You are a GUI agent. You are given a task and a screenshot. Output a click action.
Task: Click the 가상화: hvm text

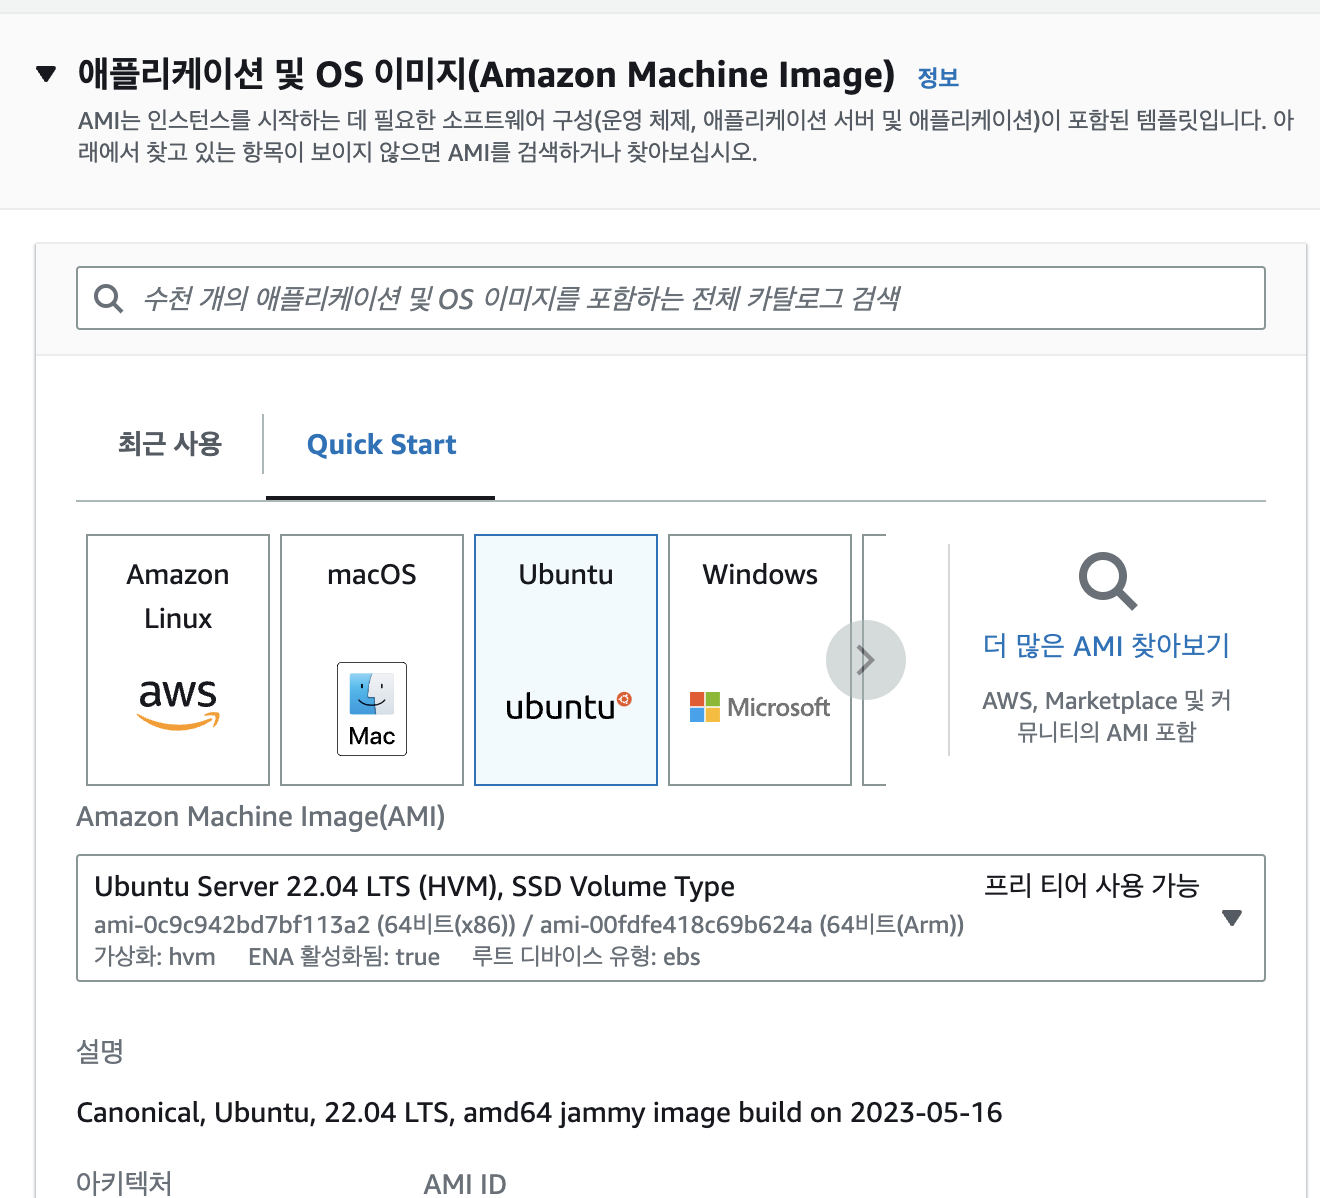tap(155, 957)
